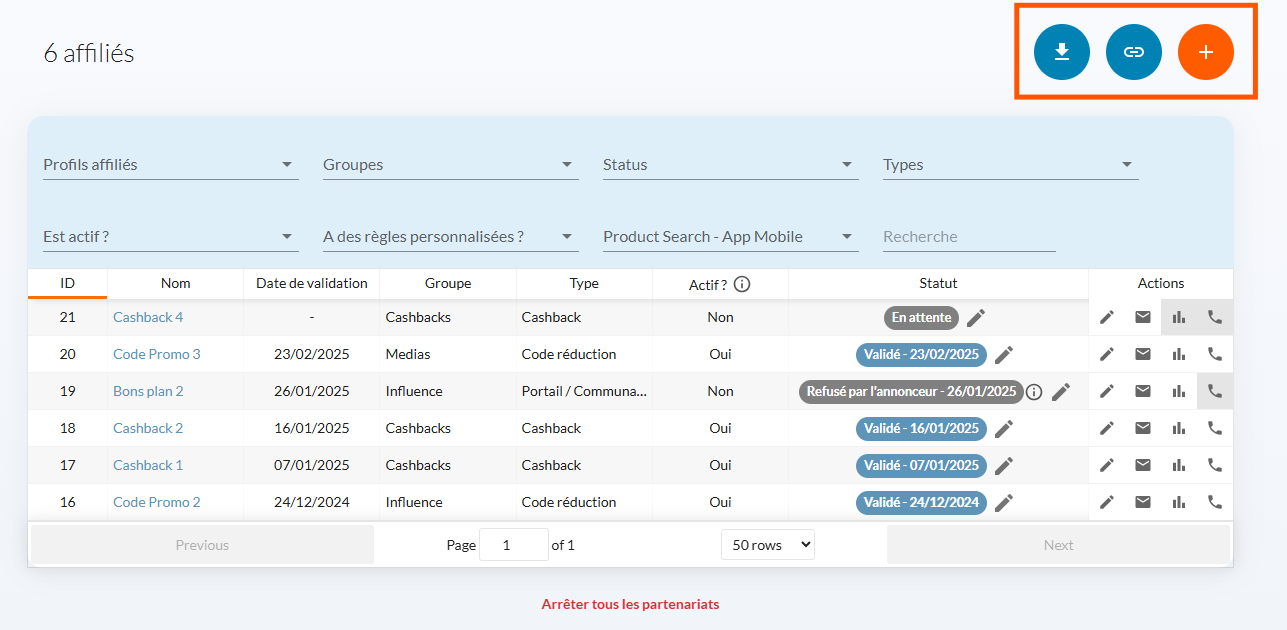Click status pencil next to 'Validé - 24/12/2024'
1287x630 pixels.
tap(1004, 503)
